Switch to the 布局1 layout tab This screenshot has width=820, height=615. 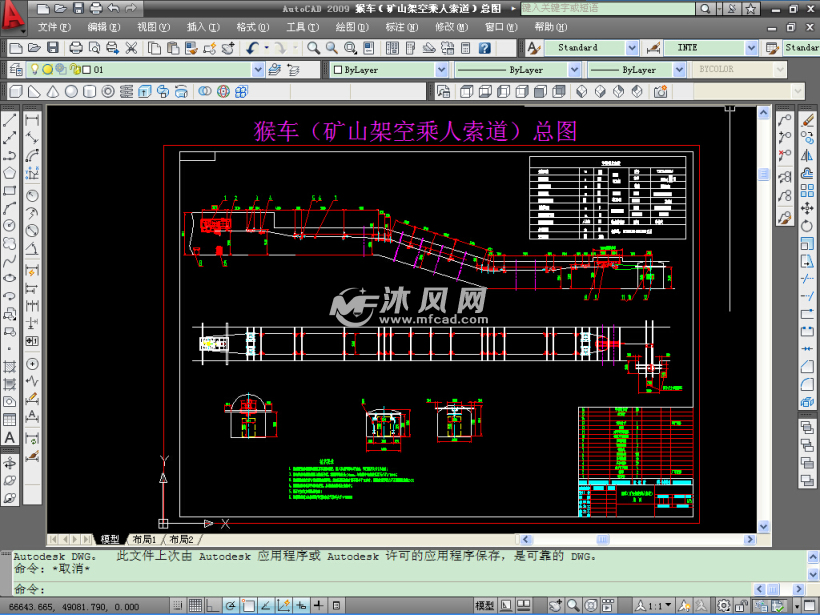pos(144,539)
